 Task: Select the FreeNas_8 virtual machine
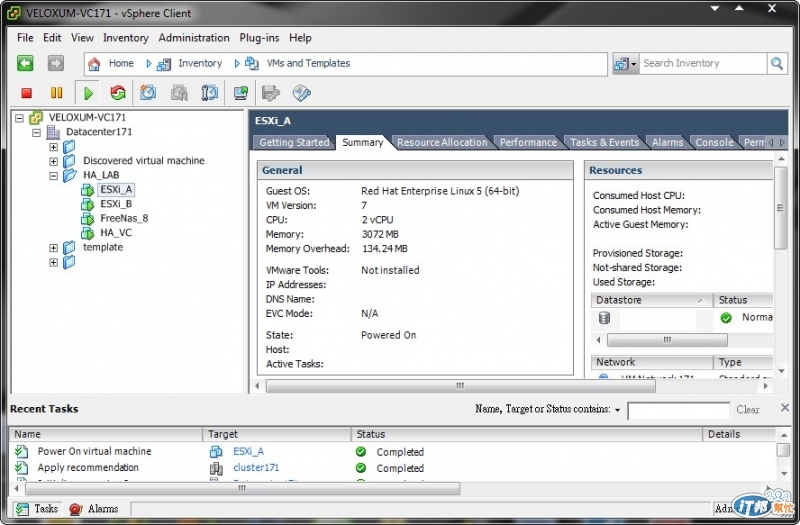point(124,218)
